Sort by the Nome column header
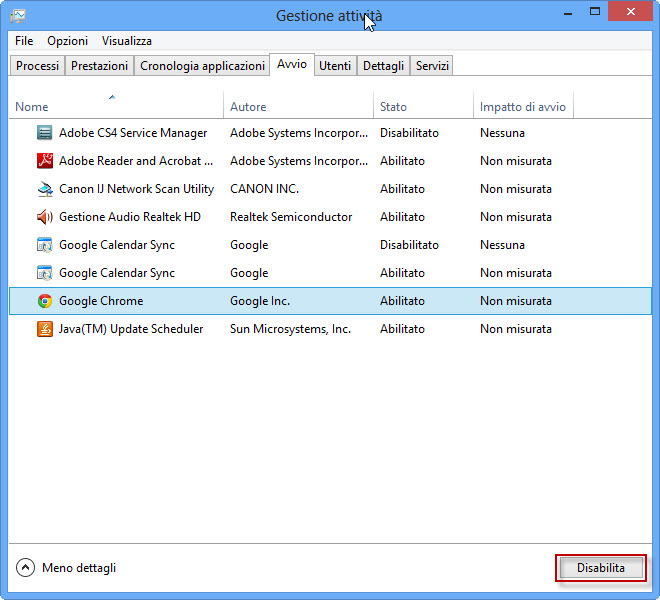This screenshot has height=600, width=660. pyautogui.click(x=116, y=107)
